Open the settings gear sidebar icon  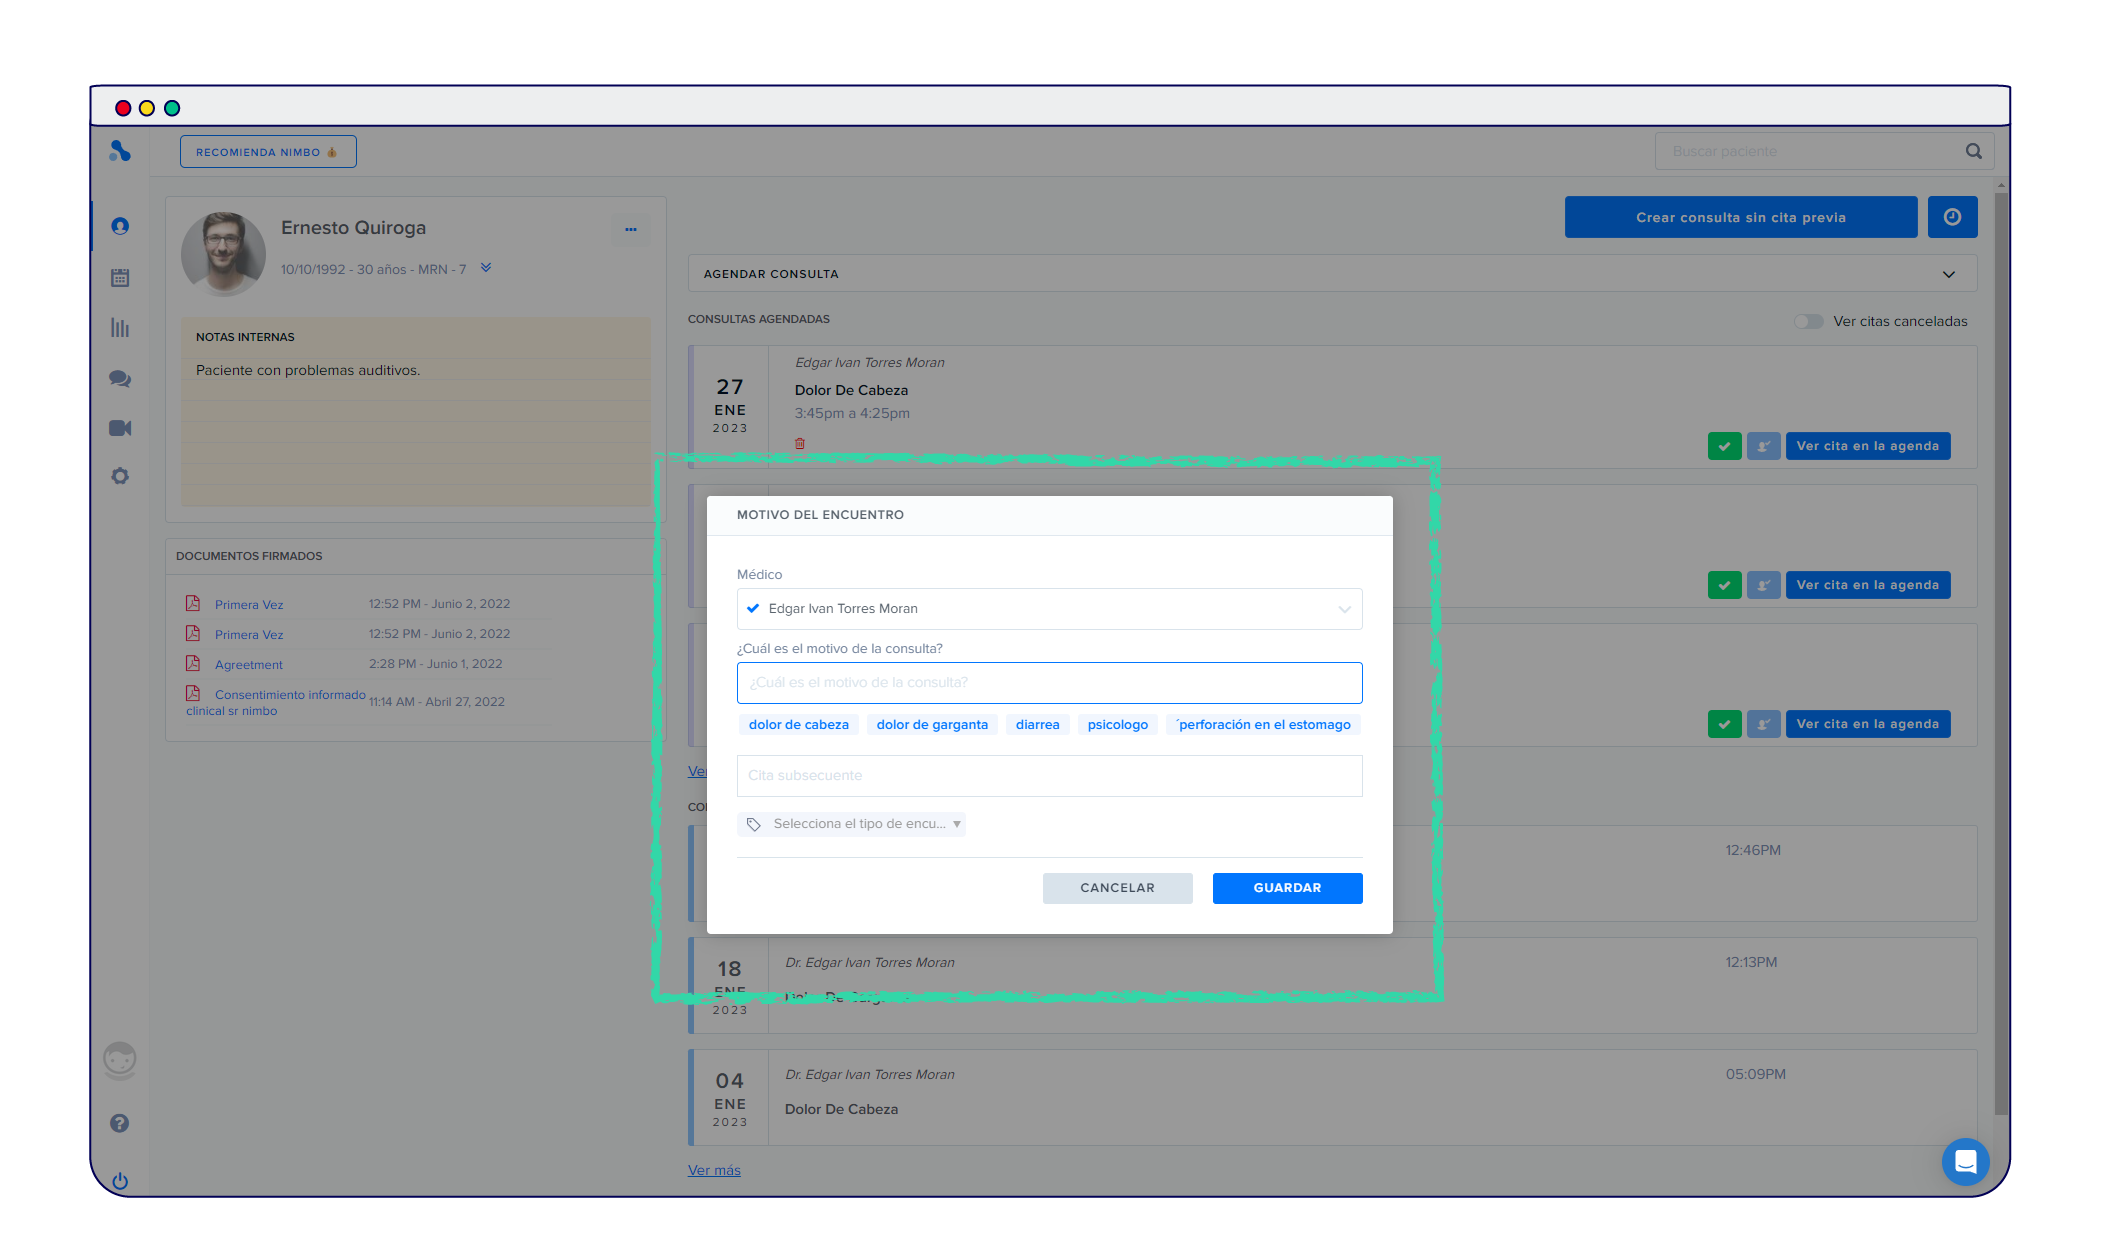coord(120,476)
